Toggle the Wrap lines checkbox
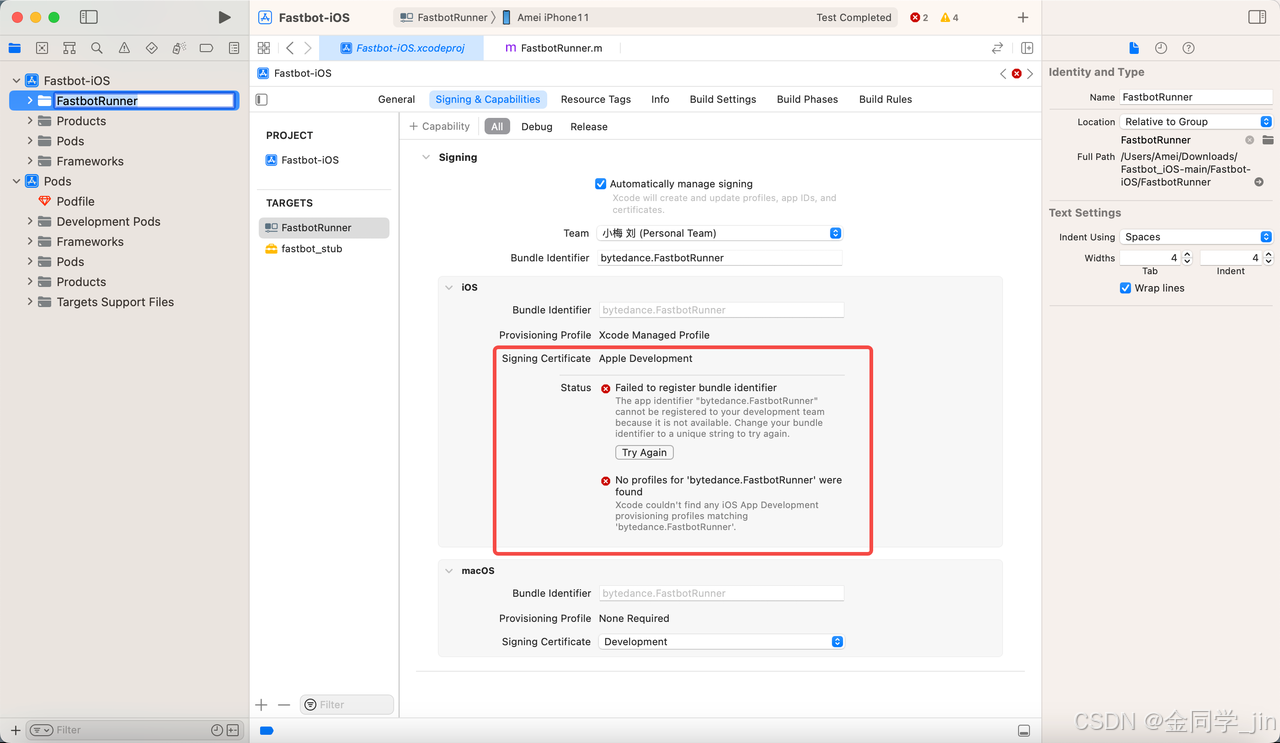The height and width of the screenshot is (743, 1280). [1126, 288]
